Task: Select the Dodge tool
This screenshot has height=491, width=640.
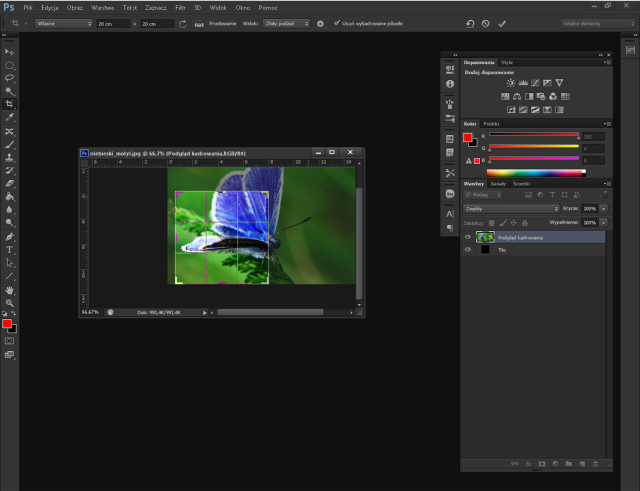Action: 9,223
